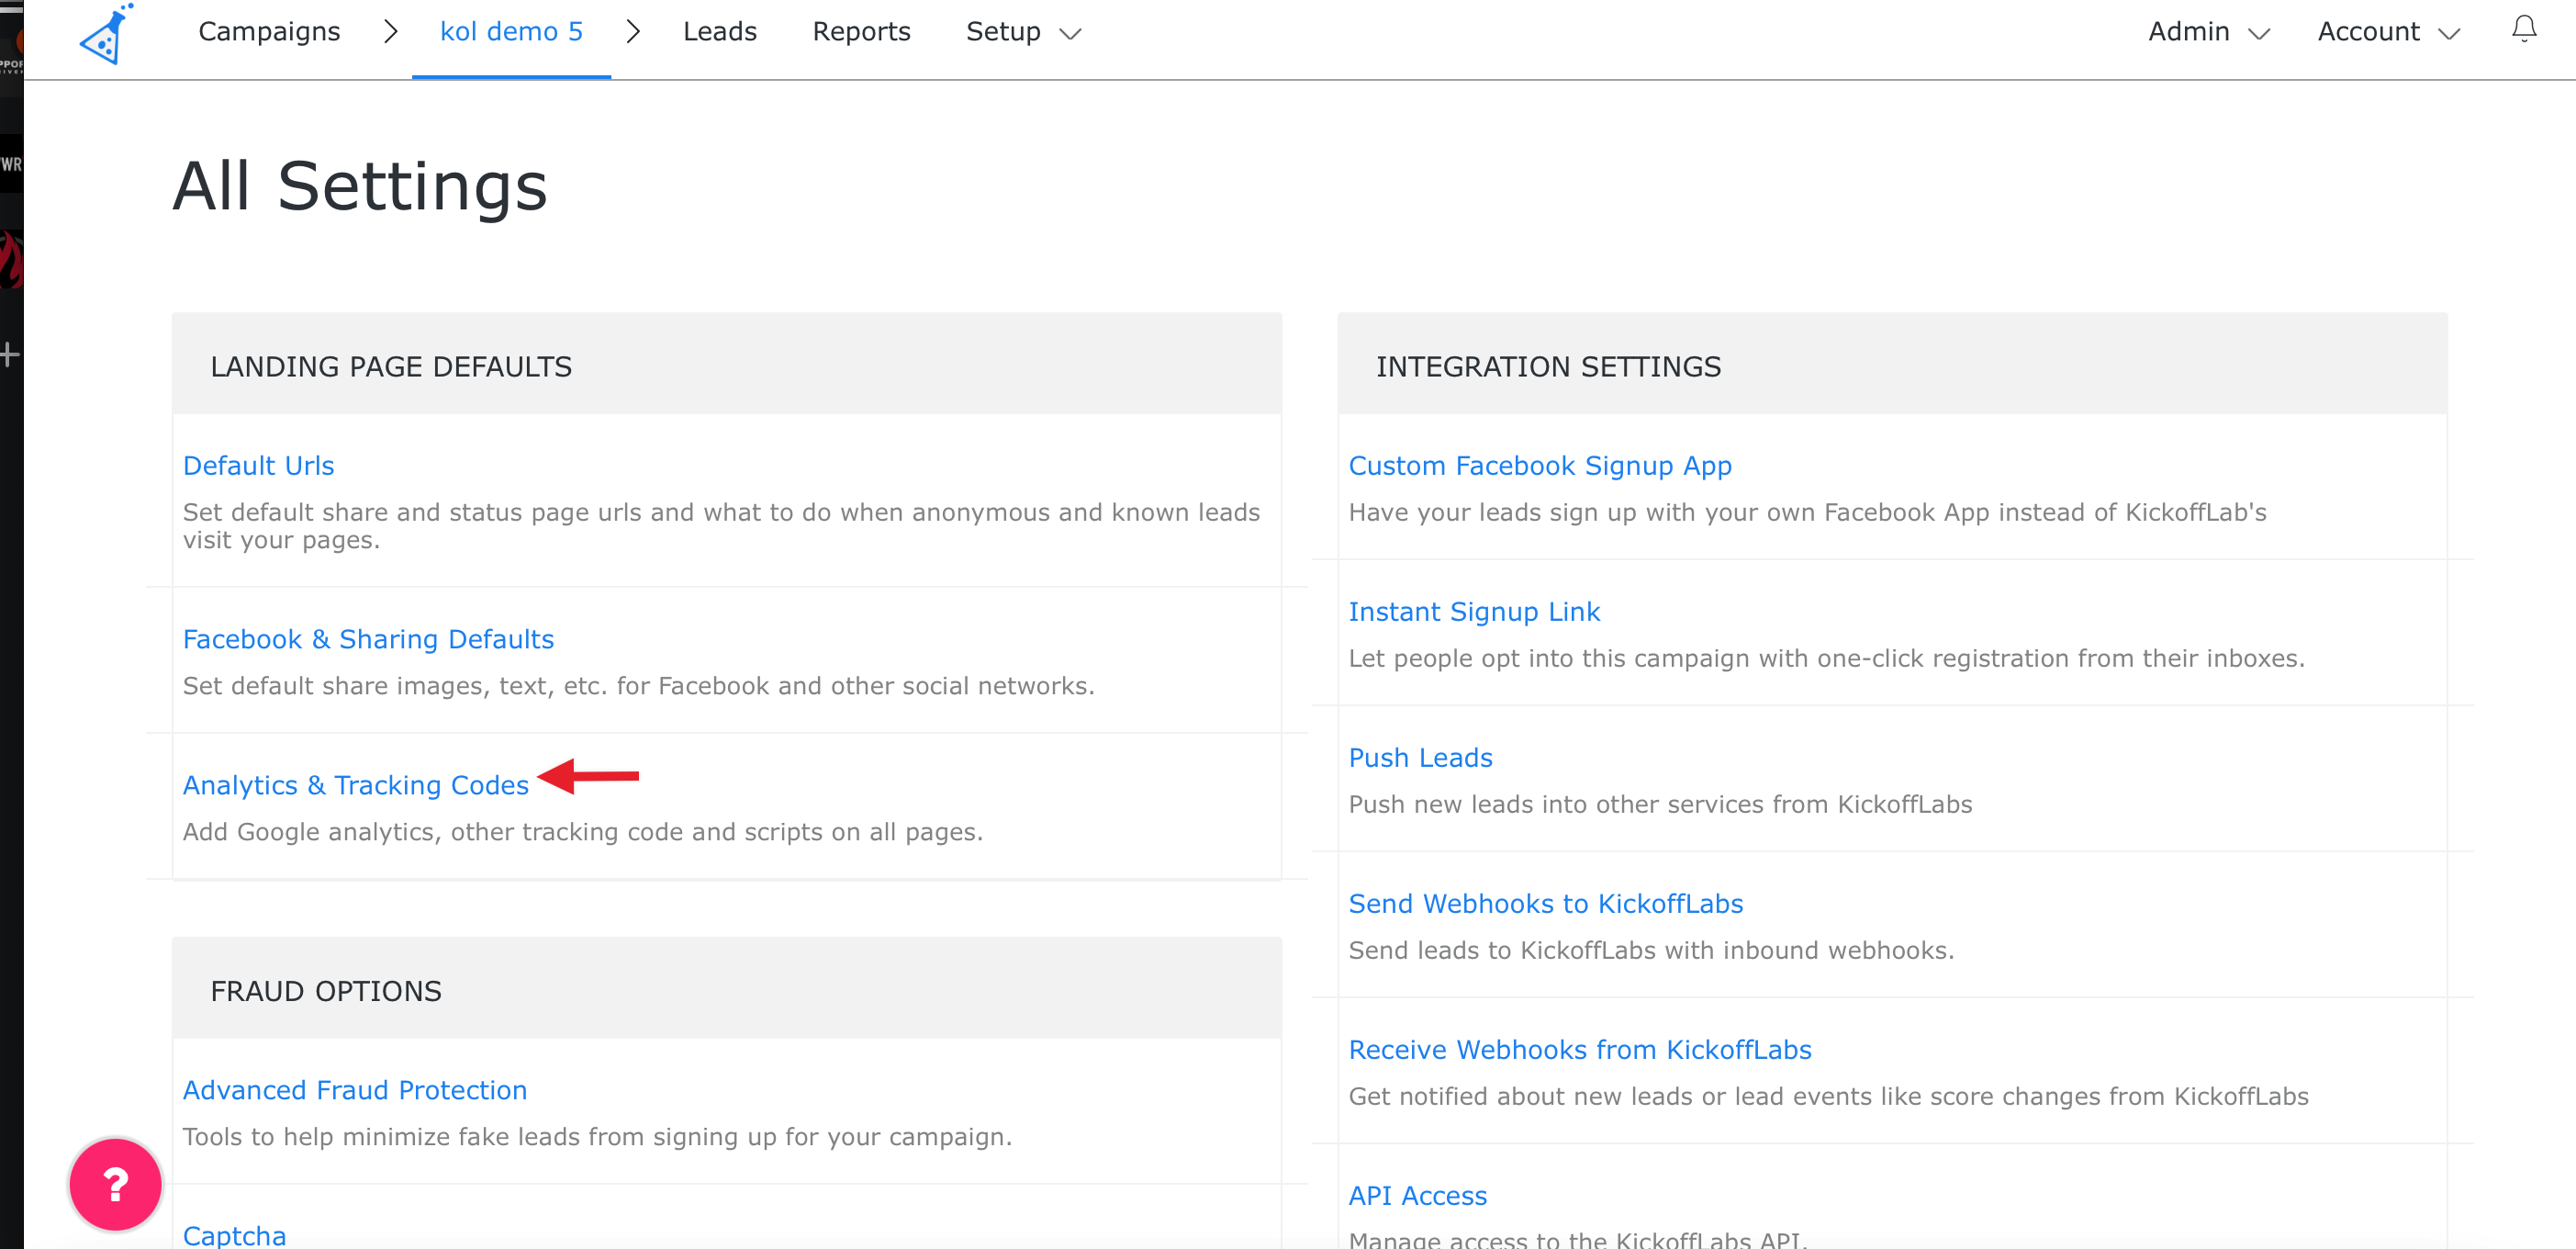Image resolution: width=2576 pixels, height=1249 pixels.
Task: Open the Reports menu item
Action: tap(861, 32)
